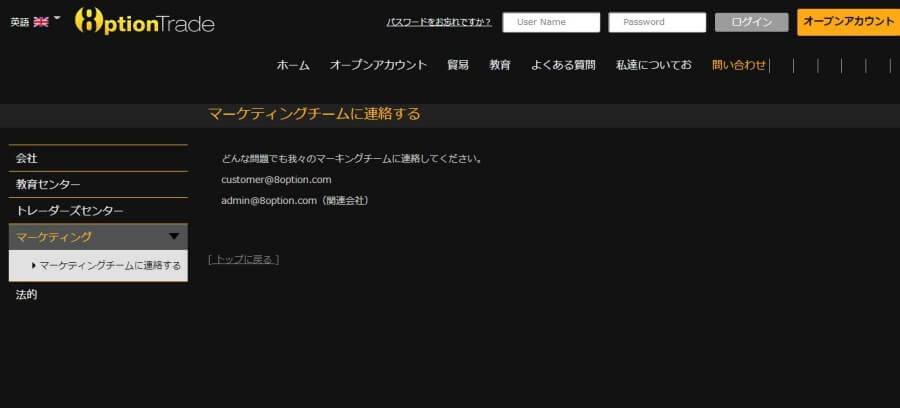This screenshot has width=900, height=408.
Task: Open the 貿易 menu item
Action: coord(458,65)
